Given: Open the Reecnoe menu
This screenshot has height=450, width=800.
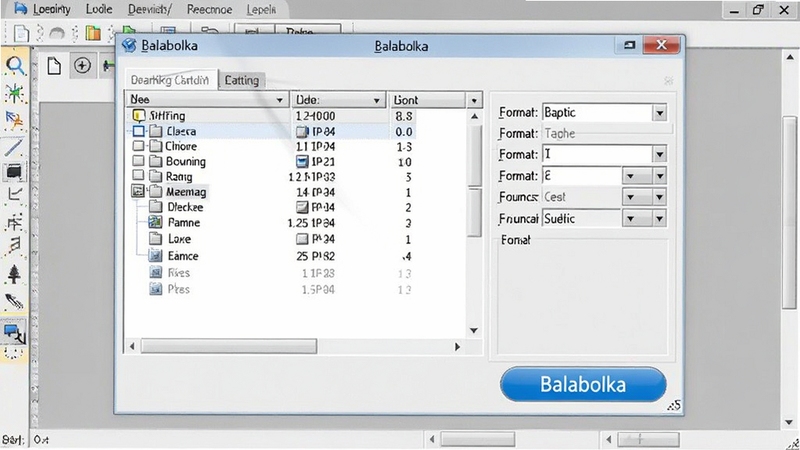Looking at the screenshot, I should (x=209, y=9).
